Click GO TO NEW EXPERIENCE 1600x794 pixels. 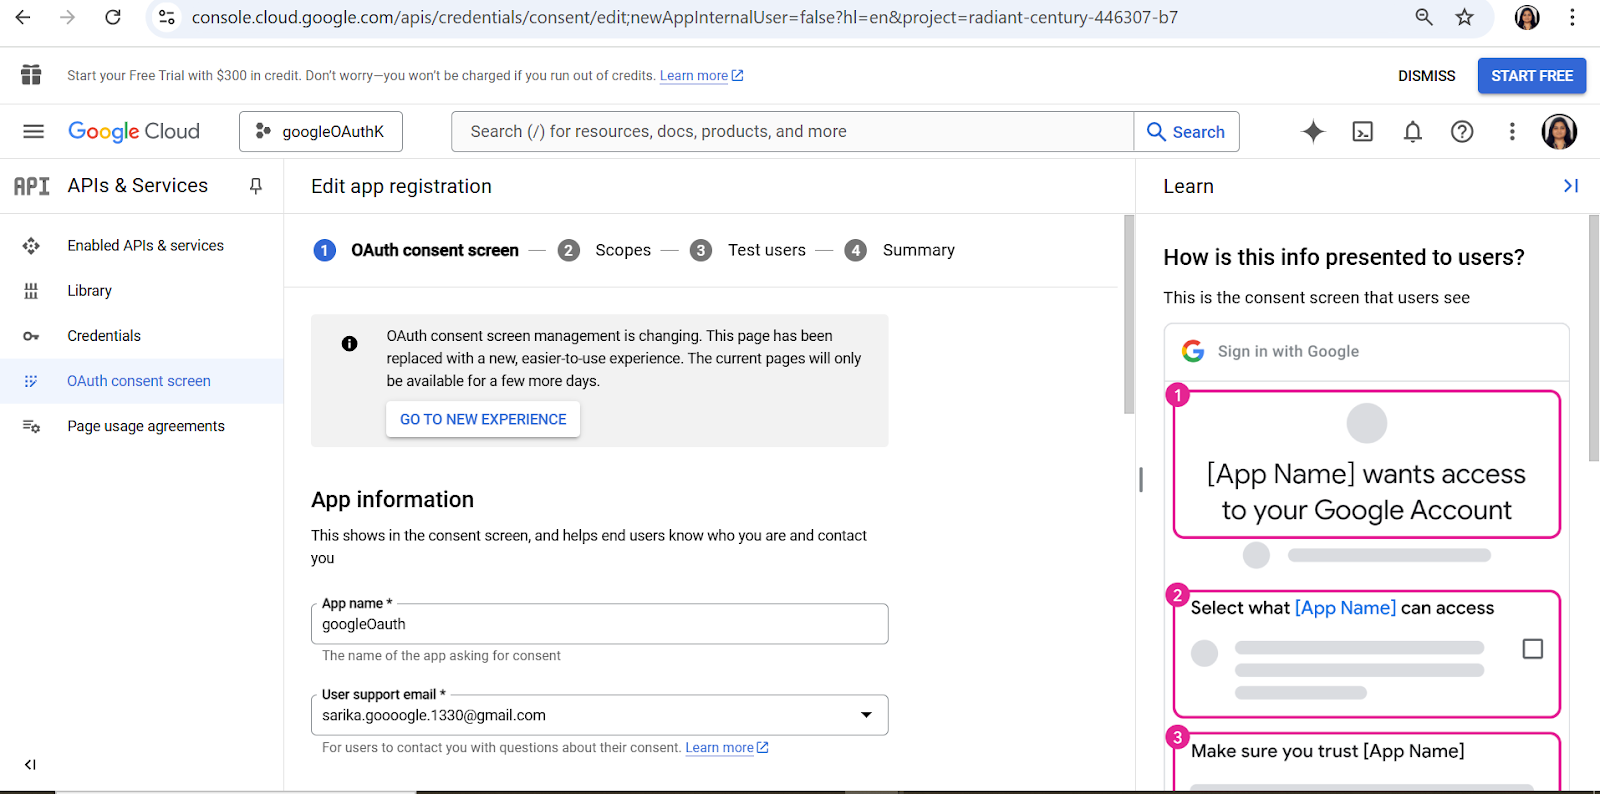(483, 419)
